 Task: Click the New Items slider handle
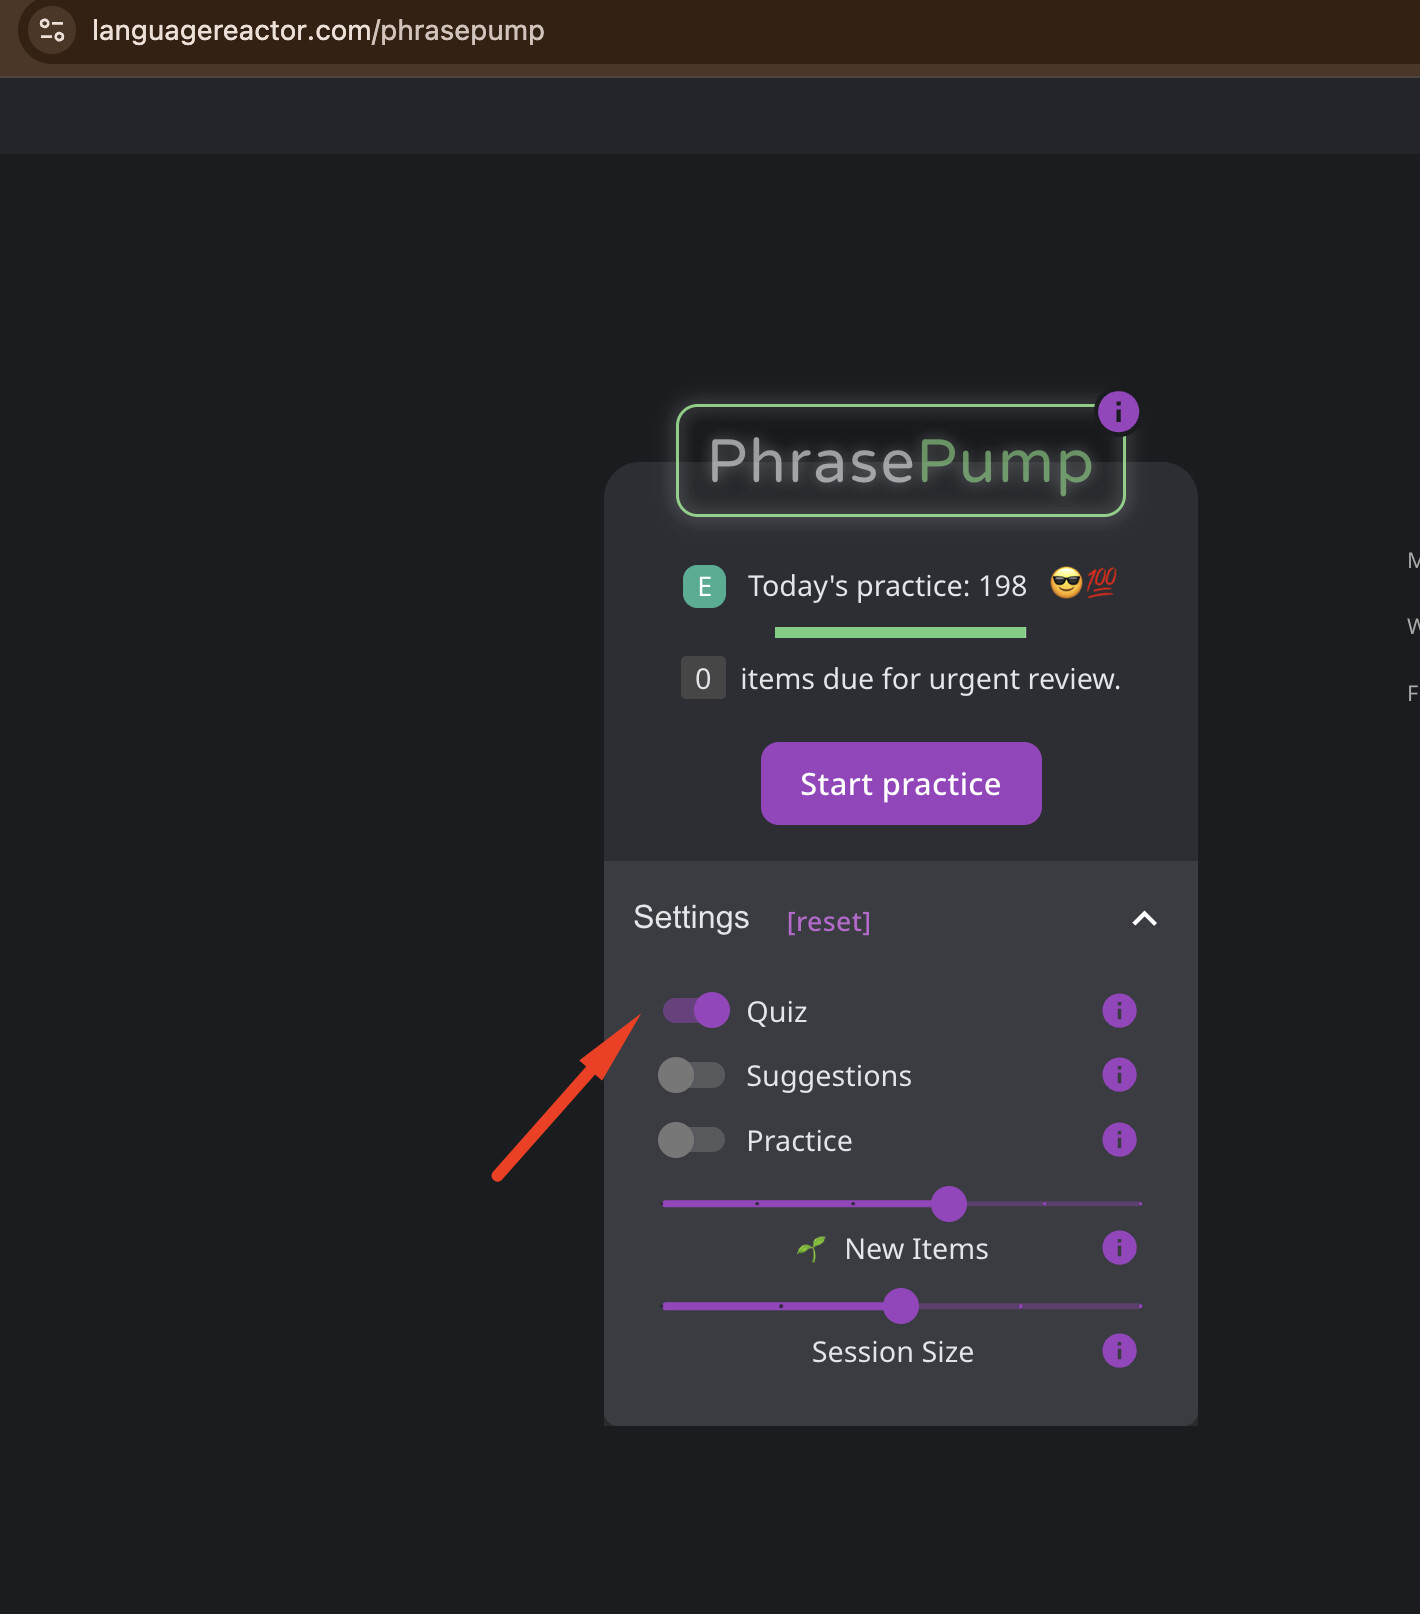tap(948, 1203)
